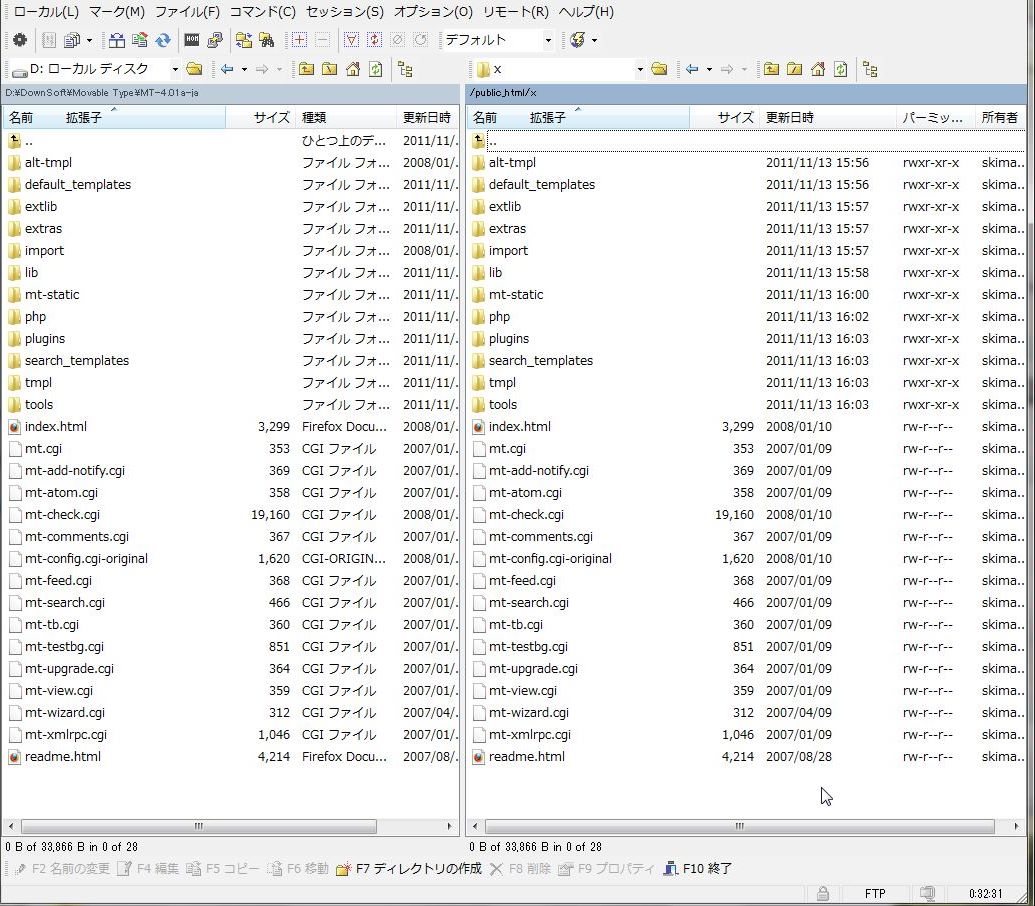Image resolution: width=1035 pixels, height=906 pixels.
Task: Click local path D:¥DownSoft¥Movable Type¥MT-4.01a-ja
Action: (x=102, y=93)
